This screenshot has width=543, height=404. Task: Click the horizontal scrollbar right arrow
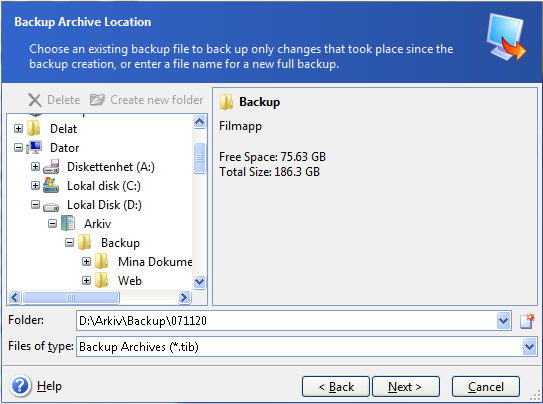(185, 297)
